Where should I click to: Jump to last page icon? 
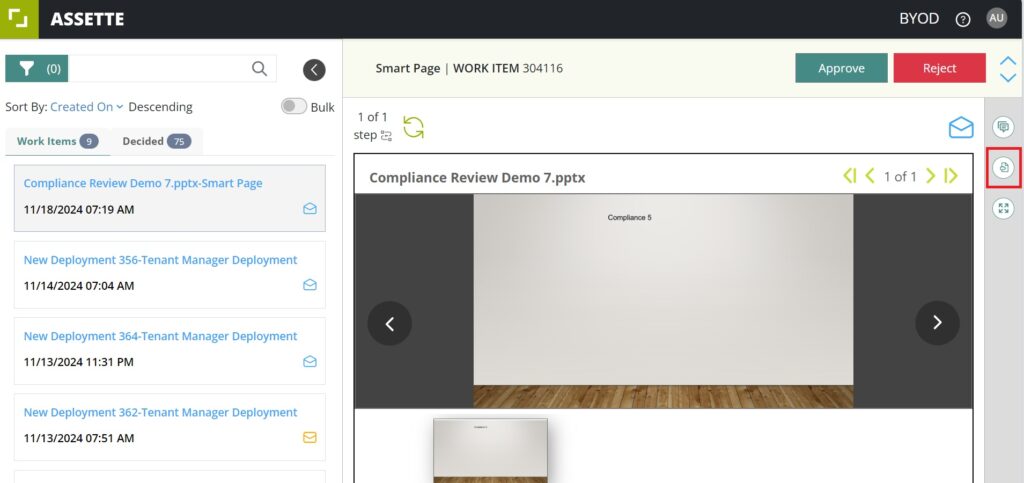pos(951,176)
